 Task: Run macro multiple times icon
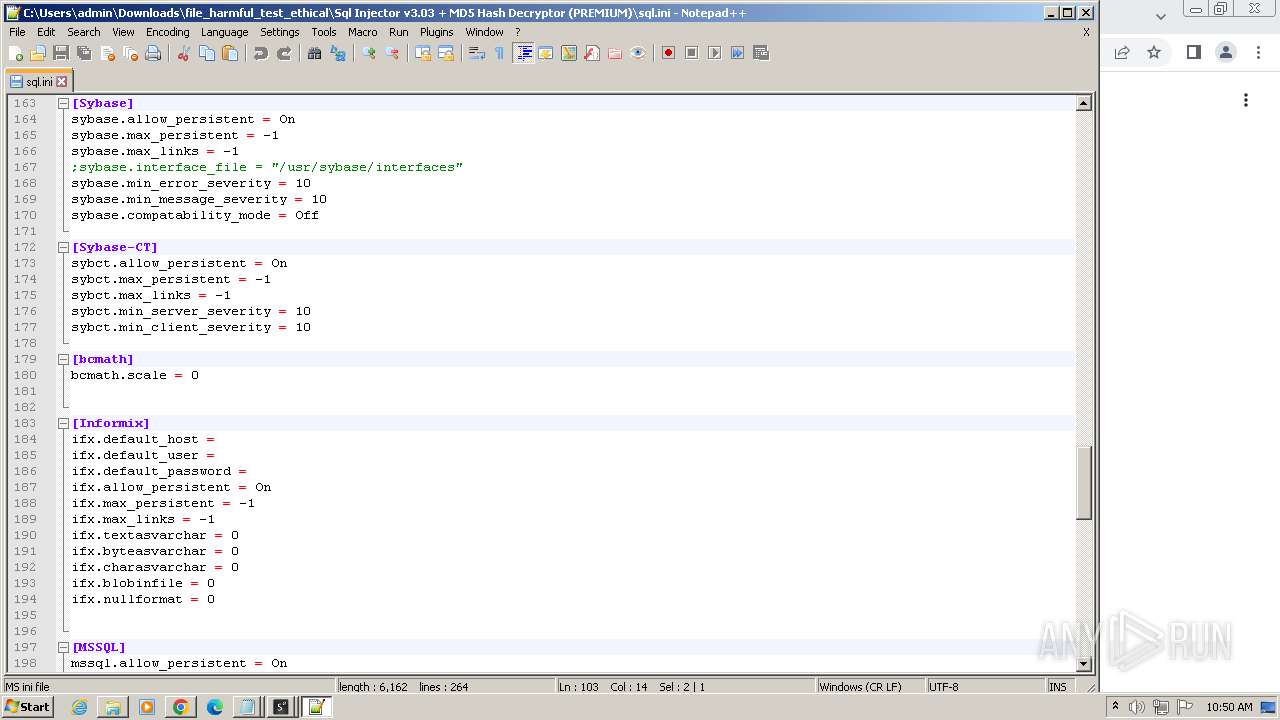[x=738, y=53]
